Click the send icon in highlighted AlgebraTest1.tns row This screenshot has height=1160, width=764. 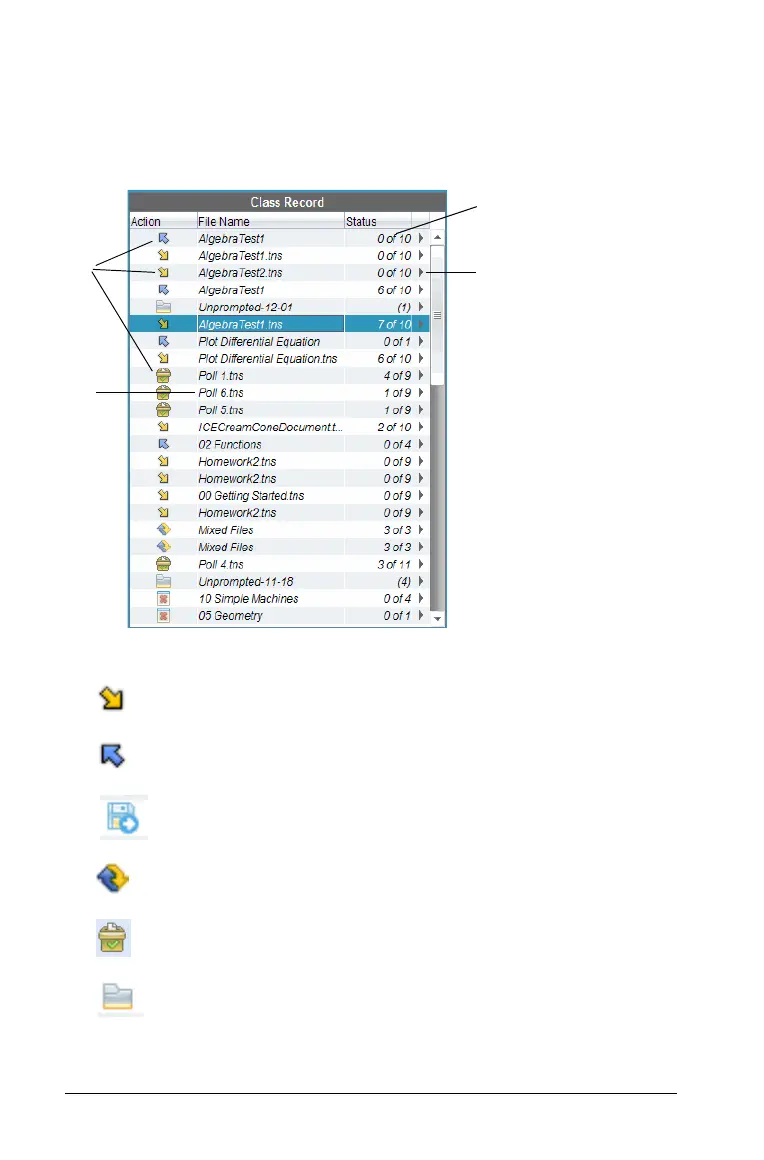click(163, 324)
